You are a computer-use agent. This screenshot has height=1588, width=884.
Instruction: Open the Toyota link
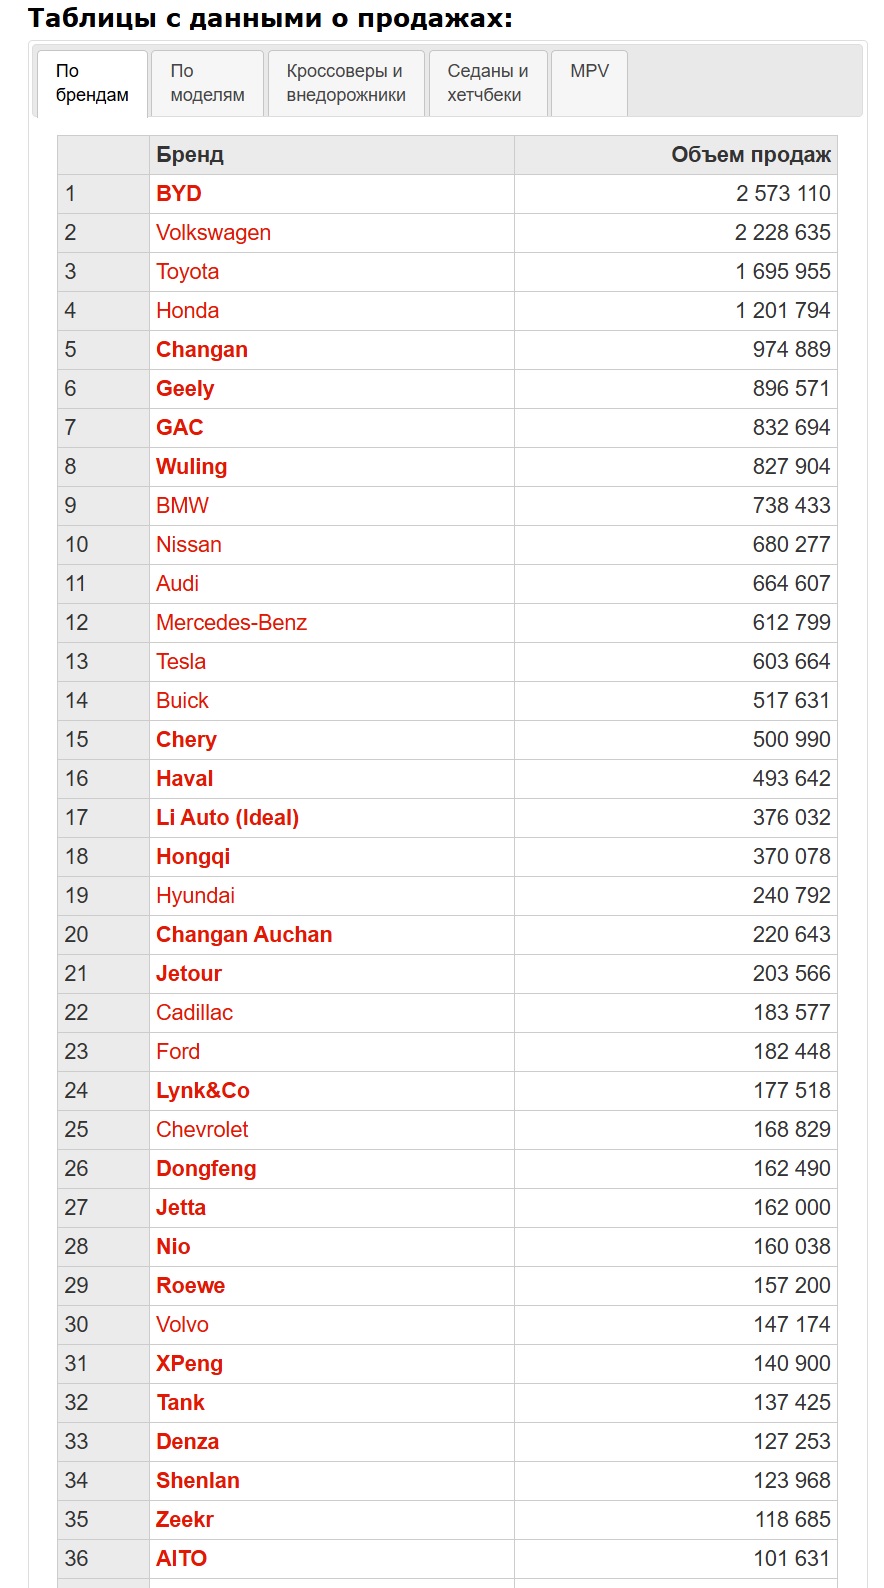pyautogui.click(x=187, y=272)
